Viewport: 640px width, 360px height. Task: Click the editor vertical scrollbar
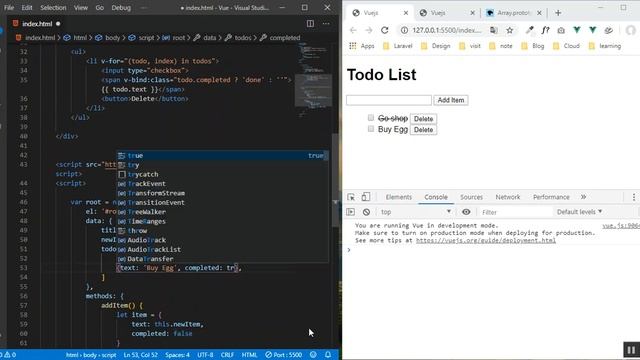pos(336,180)
